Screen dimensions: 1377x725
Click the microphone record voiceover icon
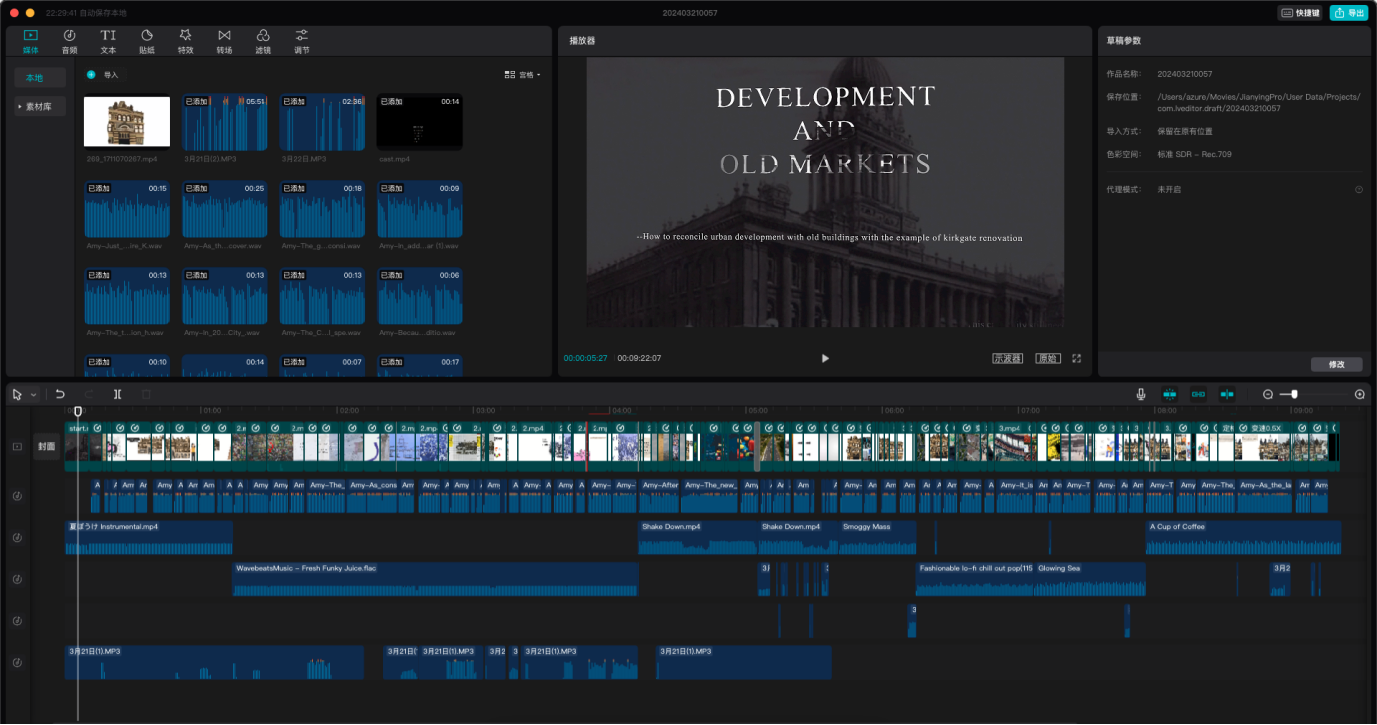pyautogui.click(x=1140, y=394)
